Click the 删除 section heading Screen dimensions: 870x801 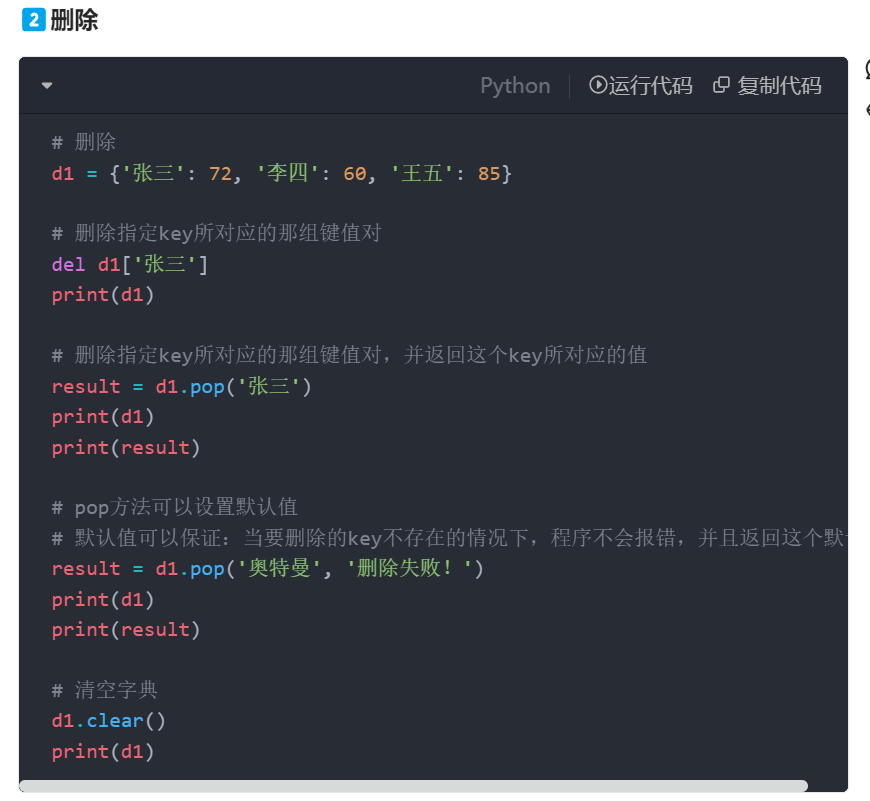(x=74, y=21)
